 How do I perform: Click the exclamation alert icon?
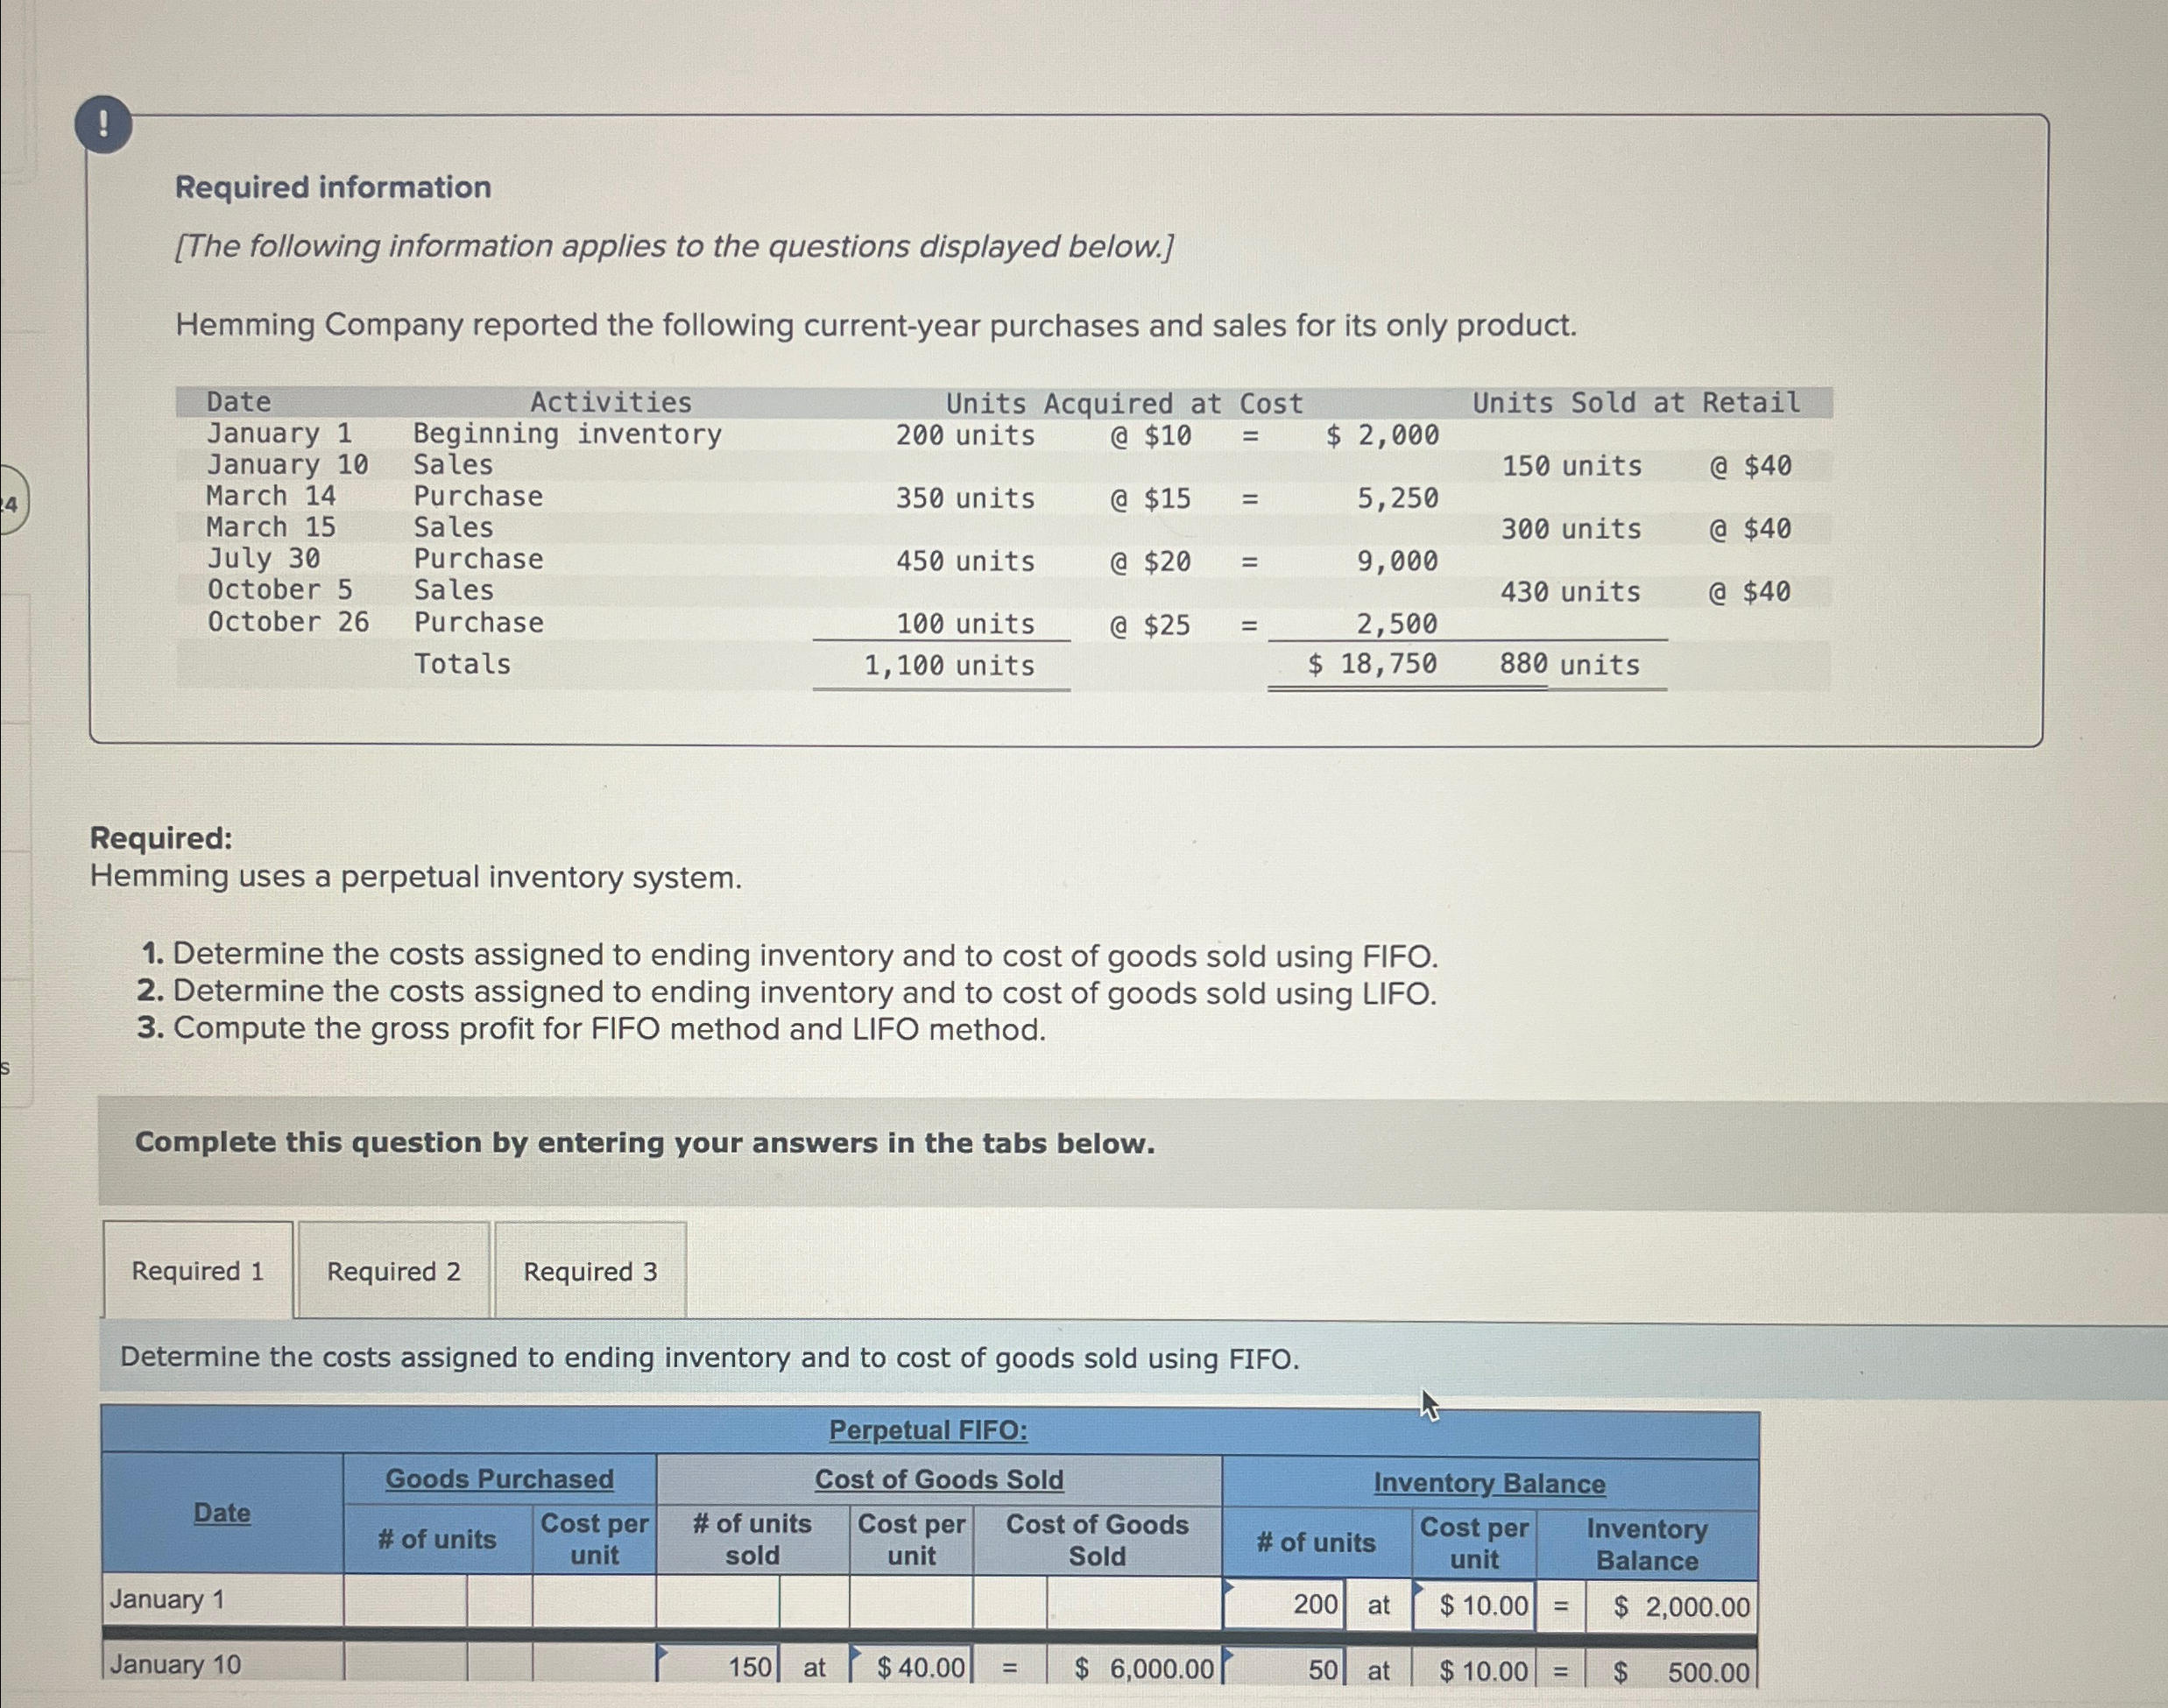pyautogui.click(x=103, y=125)
